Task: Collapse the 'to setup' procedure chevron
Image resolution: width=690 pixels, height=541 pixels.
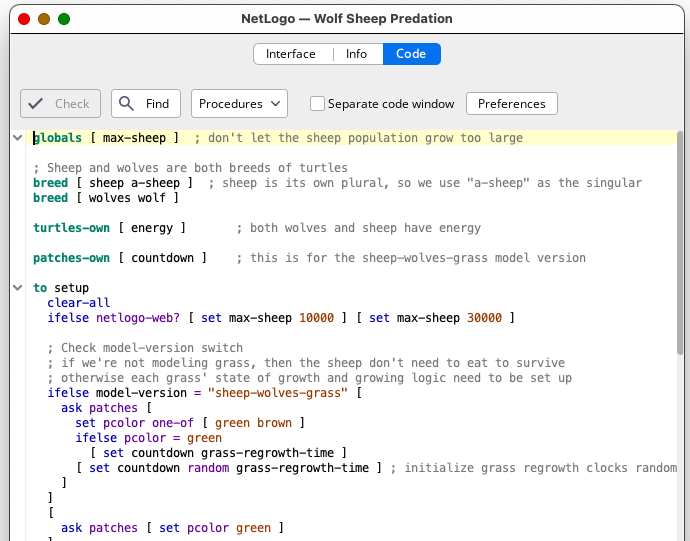Action: 18,288
